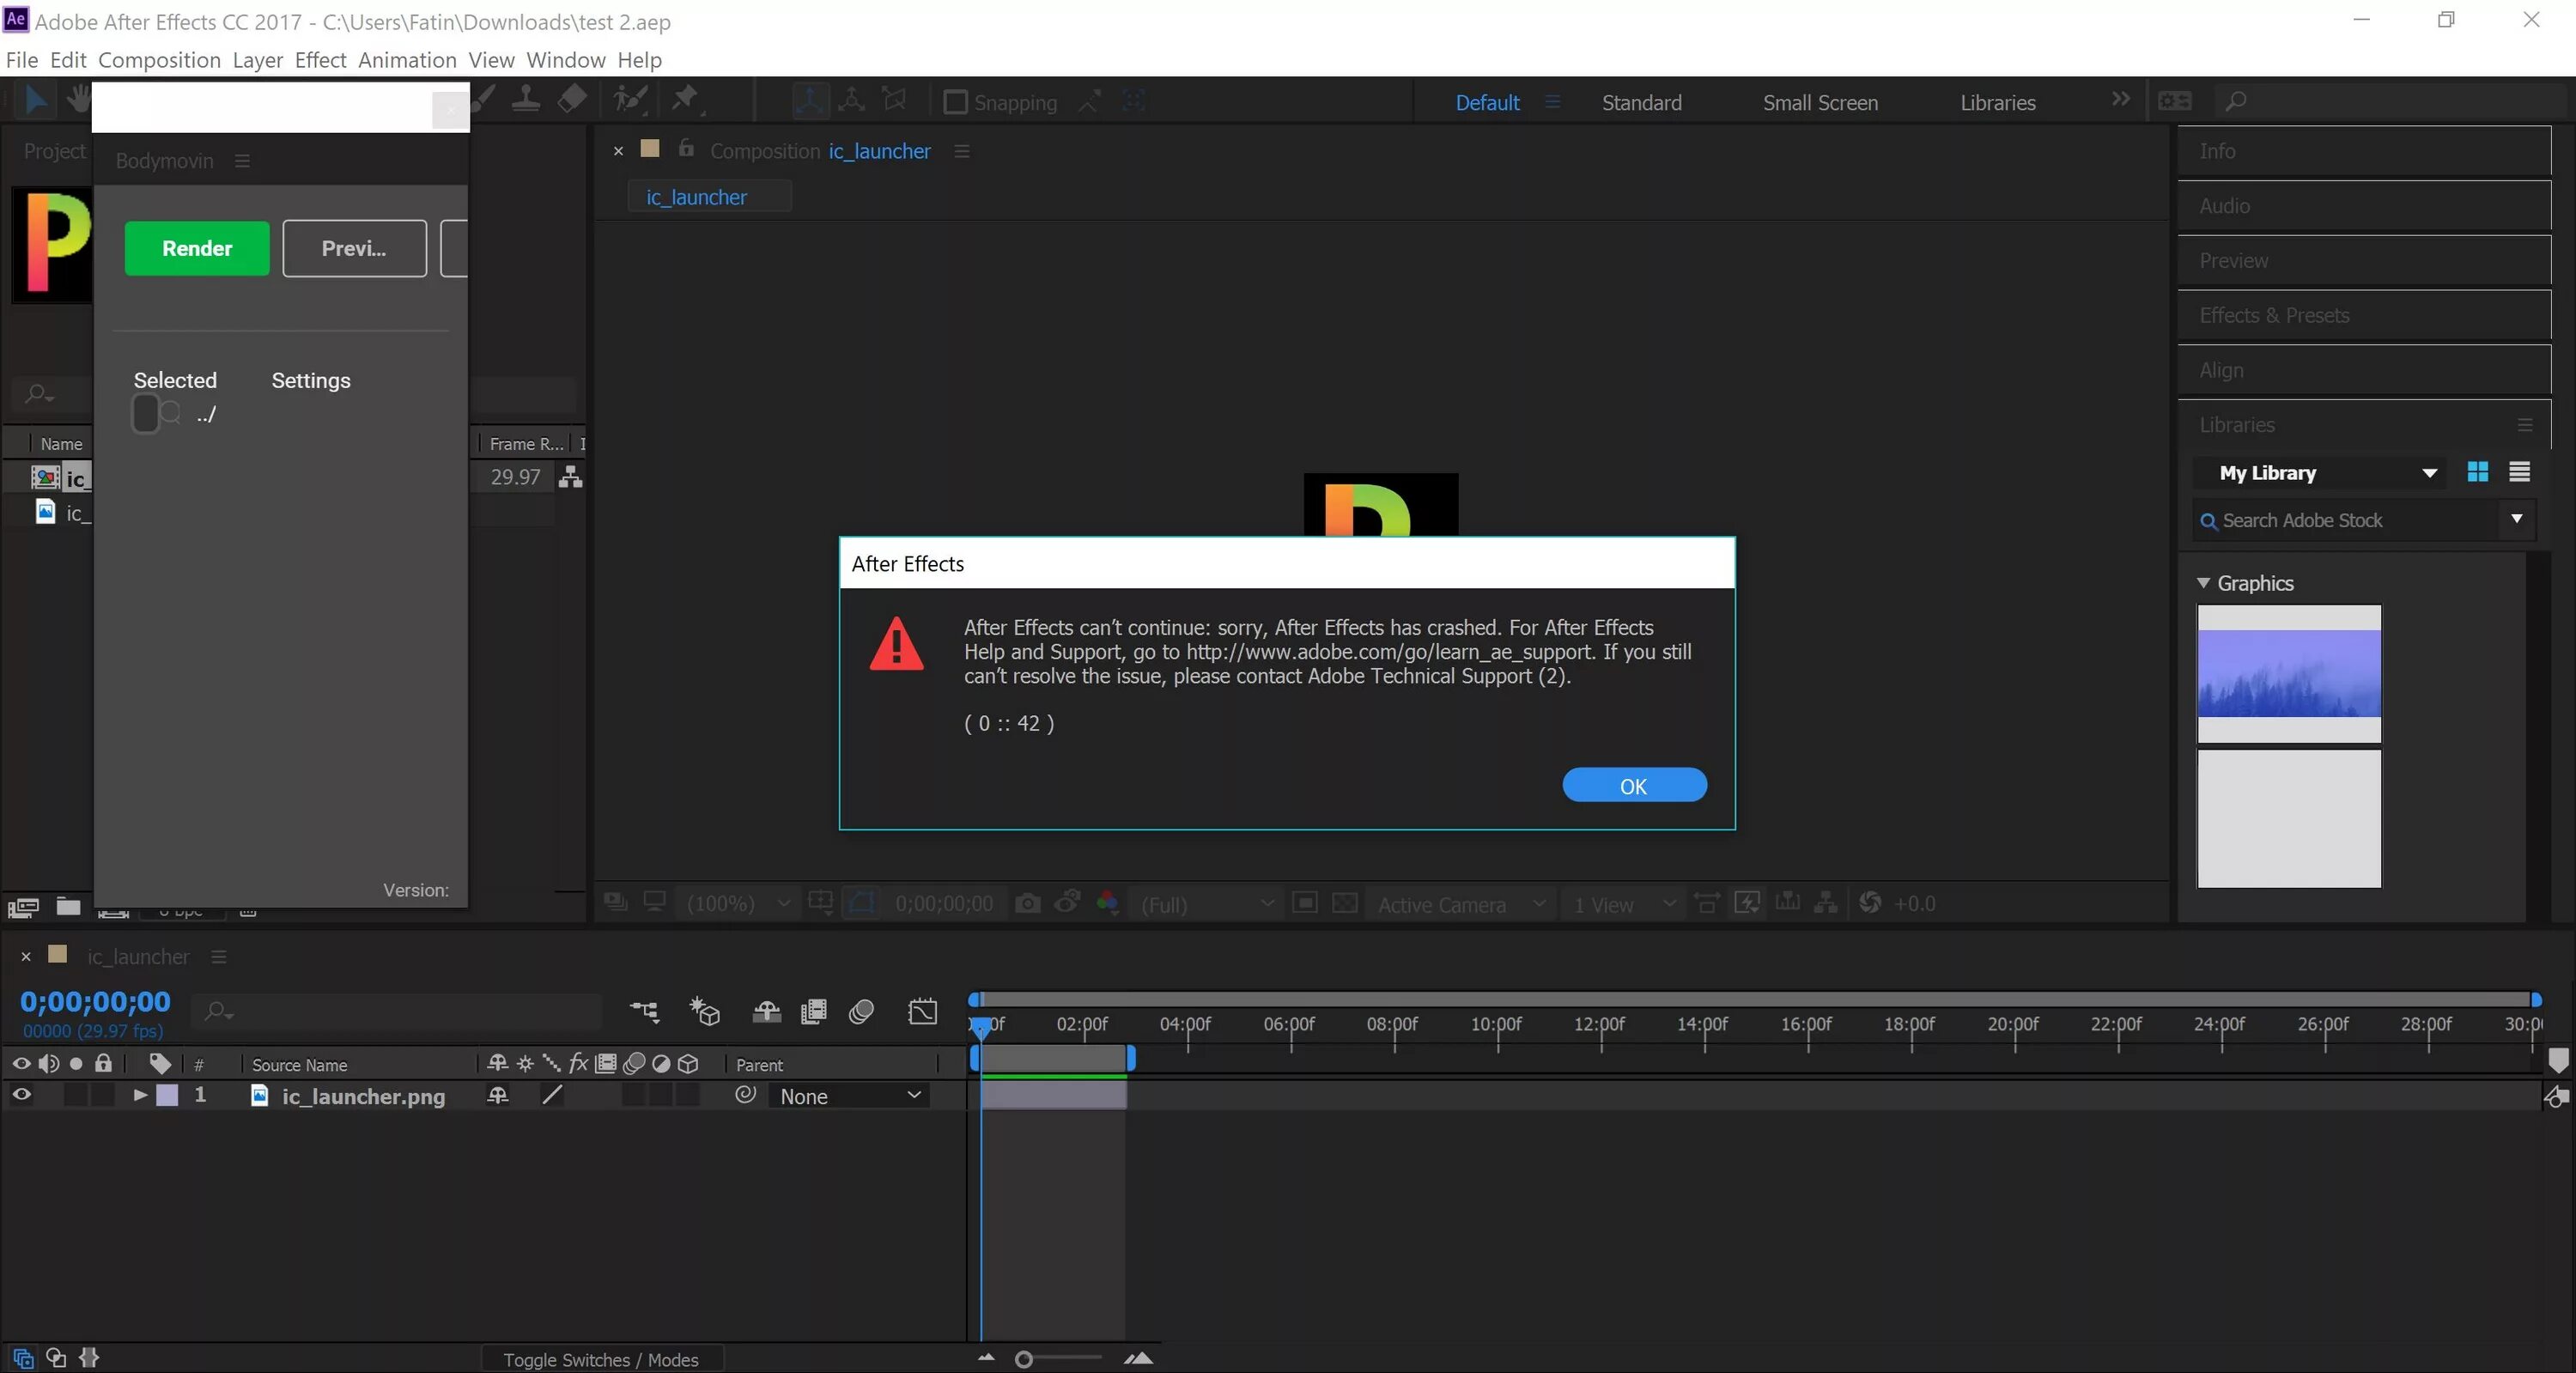Switch to Standard workspace
The height and width of the screenshot is (1373, 2576).
pyautogui.click(x=1641, y=102)
